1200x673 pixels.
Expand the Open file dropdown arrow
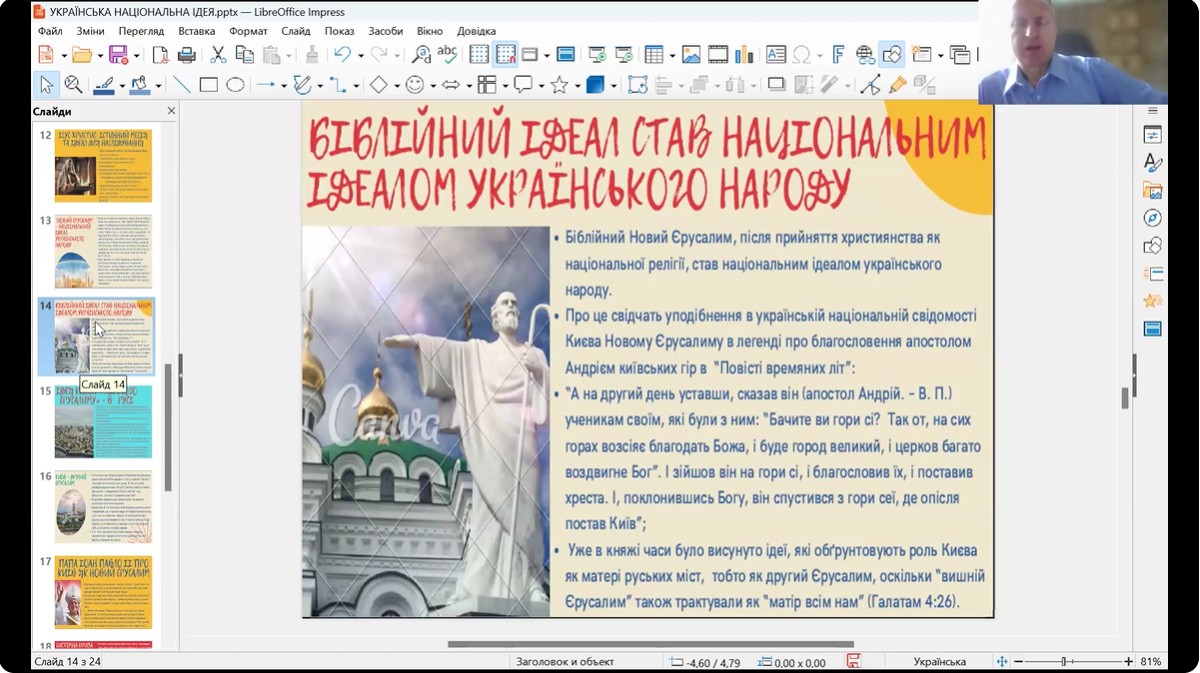click(99, 55)
